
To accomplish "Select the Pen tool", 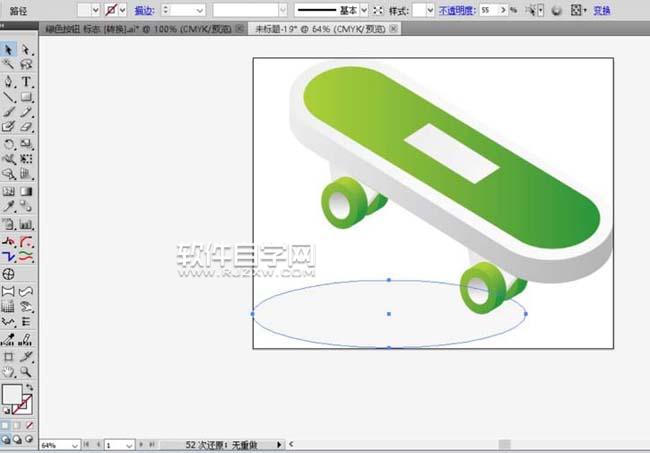I will pos(8,81).
